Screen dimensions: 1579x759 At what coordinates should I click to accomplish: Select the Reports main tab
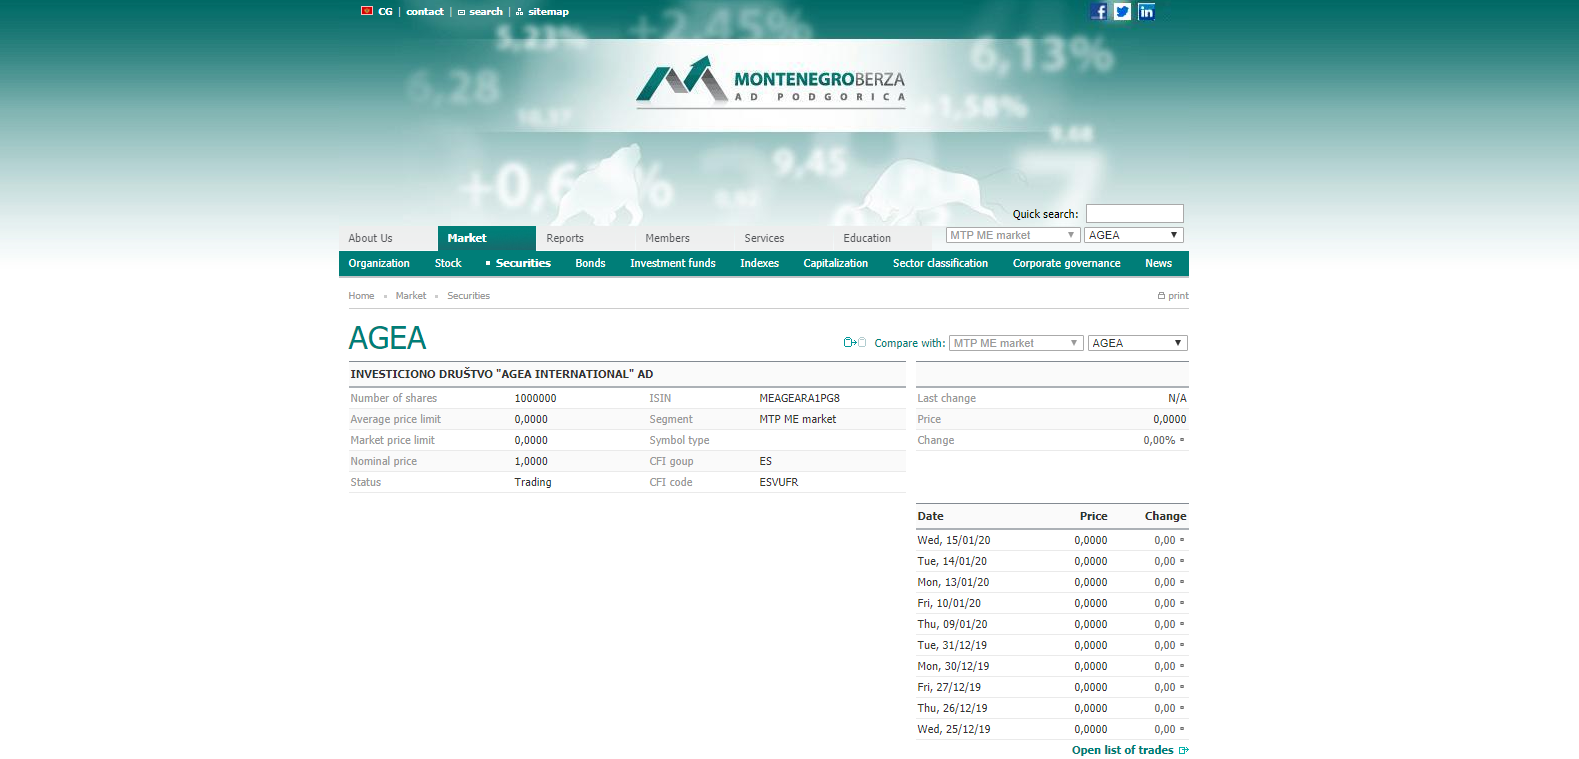tap(565, 238)
